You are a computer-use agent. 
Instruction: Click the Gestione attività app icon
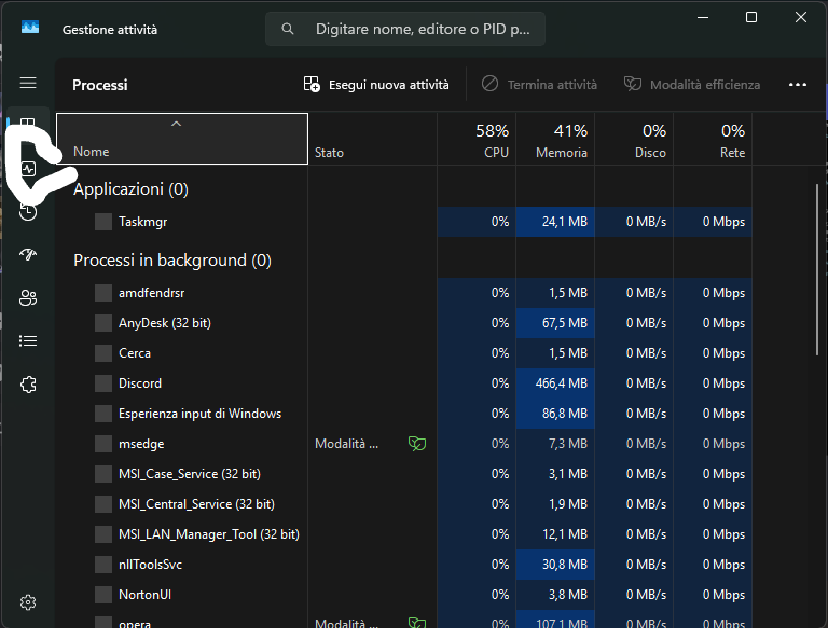point(31,27)
